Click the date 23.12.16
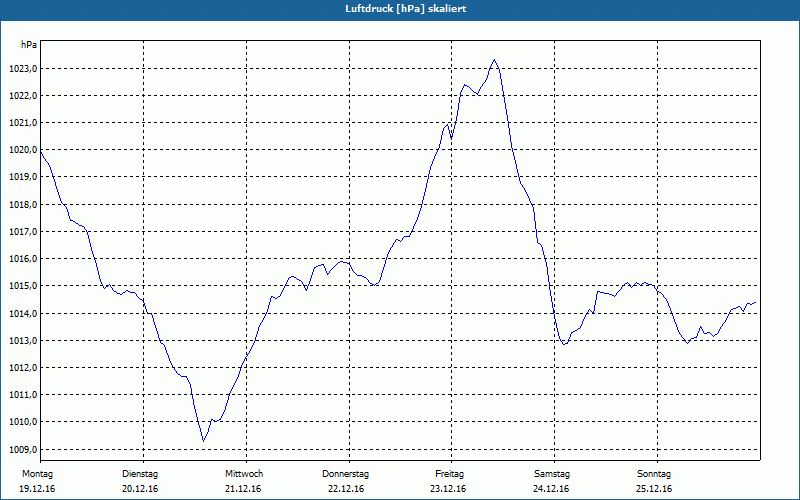The height and width of the screenshot is (500, 800). tap(448, 489)
